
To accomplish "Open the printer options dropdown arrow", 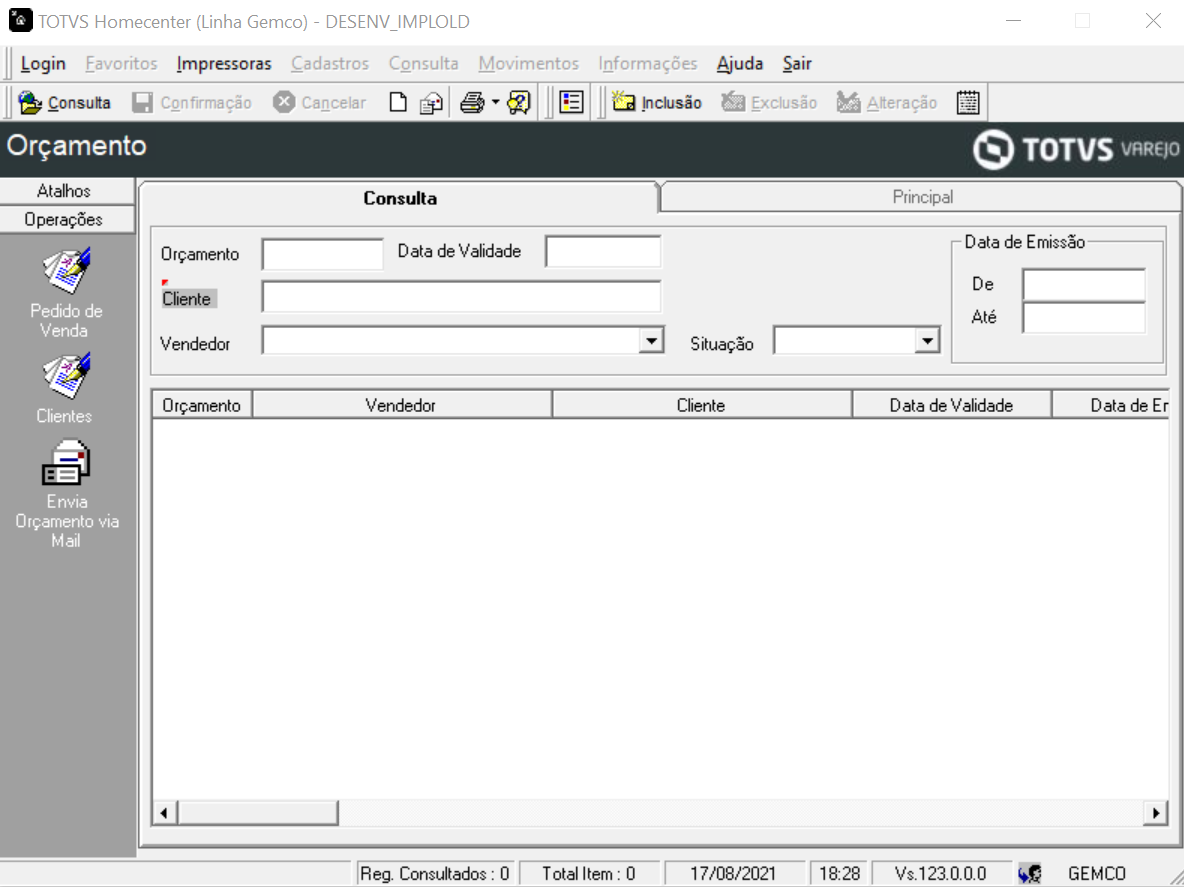I will [x=495, y=103].
